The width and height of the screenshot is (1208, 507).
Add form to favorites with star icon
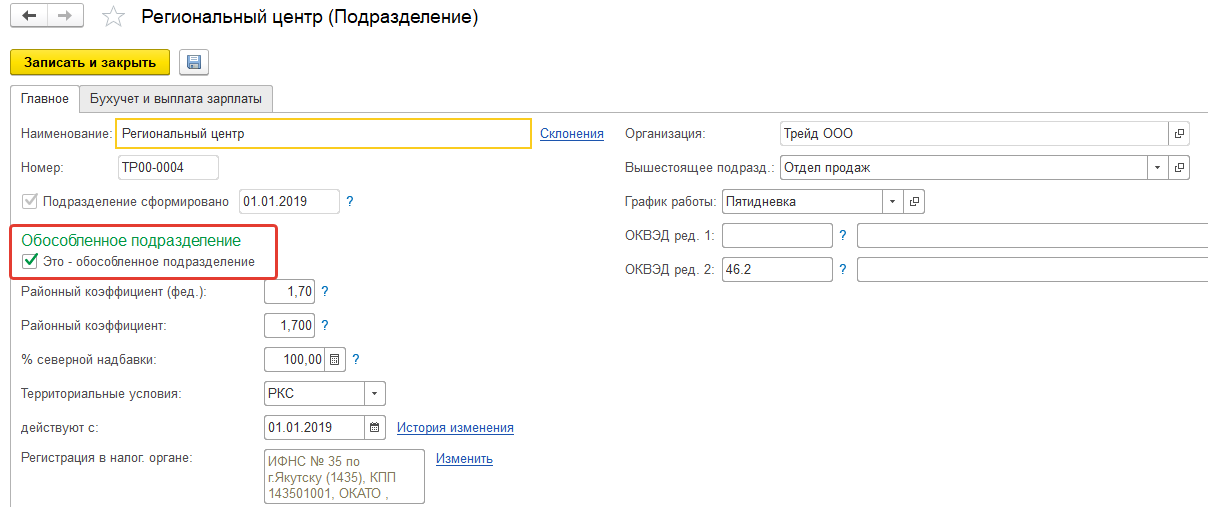114,18
